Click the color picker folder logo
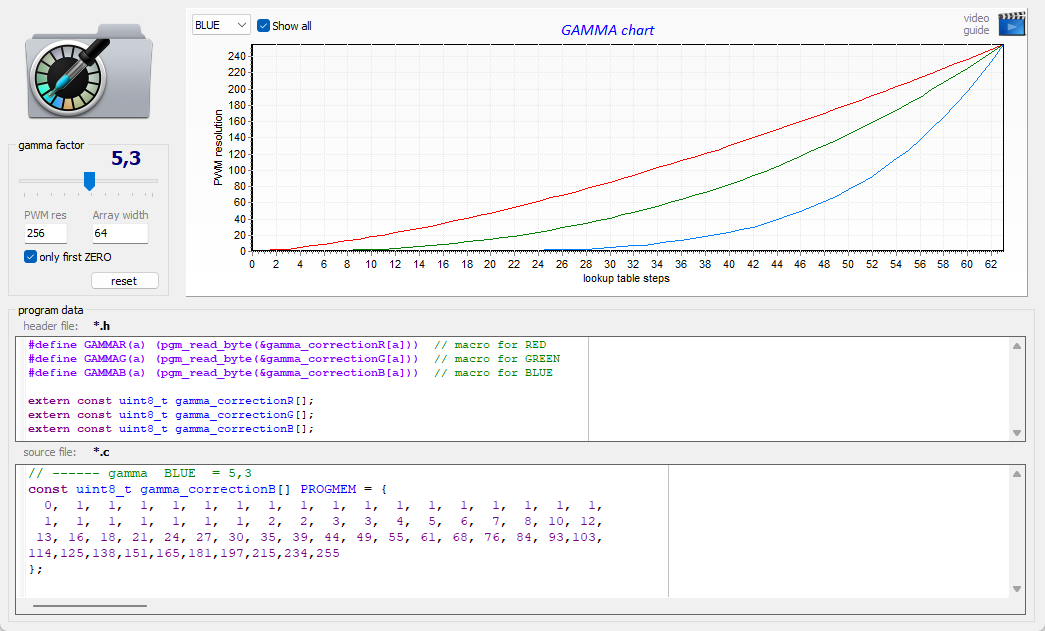This screenshot has height=631, width=1045. (89, 72)
